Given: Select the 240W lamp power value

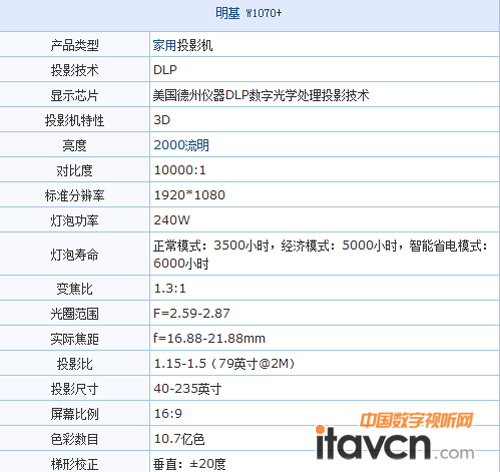Looking at the screenshot, I should coord(172,220).
